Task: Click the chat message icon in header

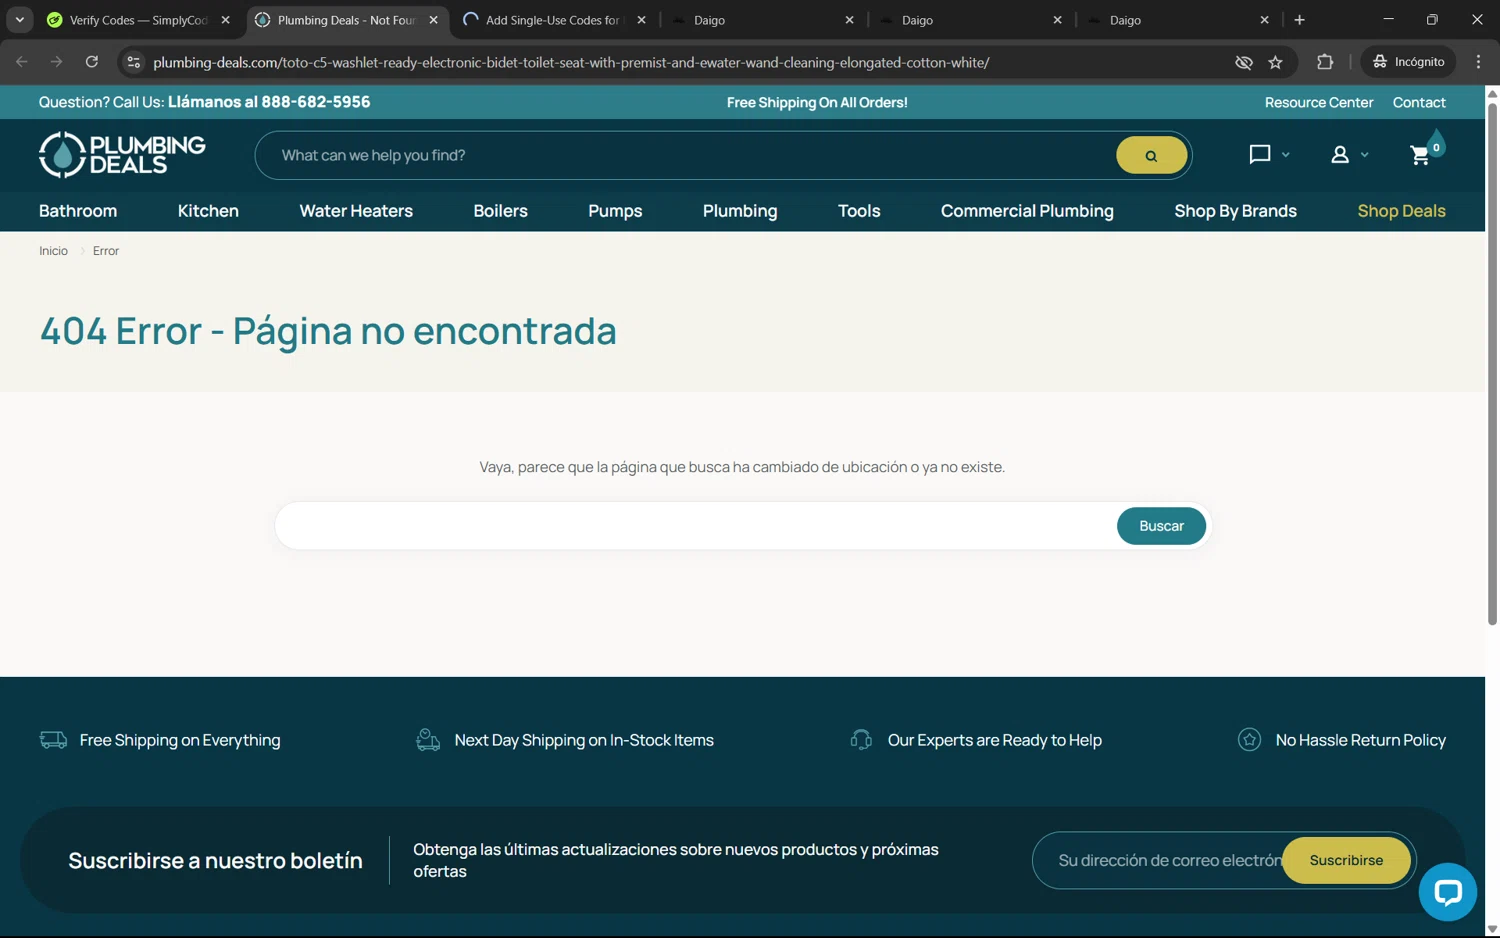Action: [1259, 154]
